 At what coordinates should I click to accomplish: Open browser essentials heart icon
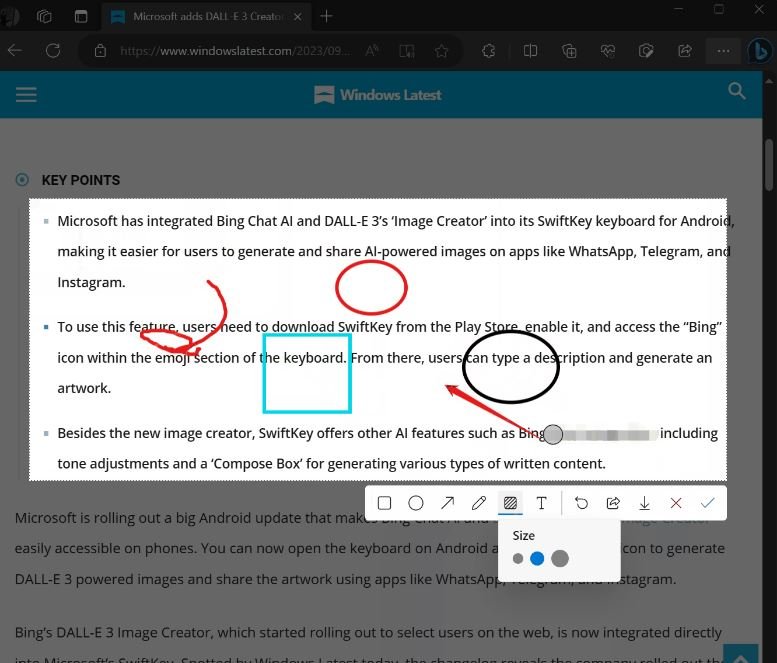coord(608,51)
